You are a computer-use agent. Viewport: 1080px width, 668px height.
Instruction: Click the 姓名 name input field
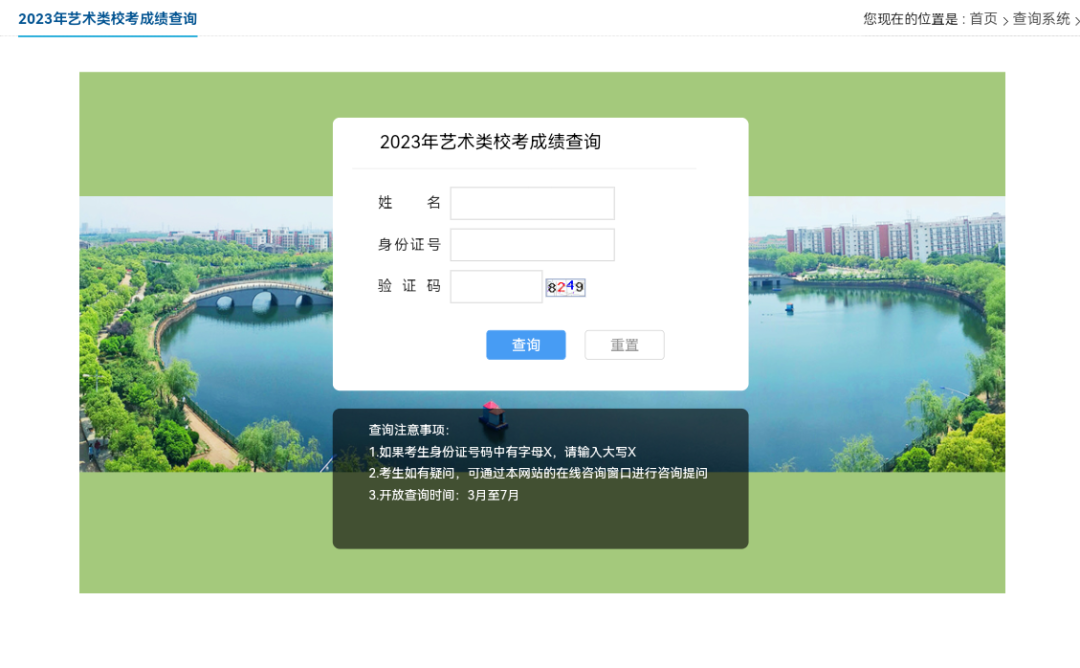[x=532, y=203]
